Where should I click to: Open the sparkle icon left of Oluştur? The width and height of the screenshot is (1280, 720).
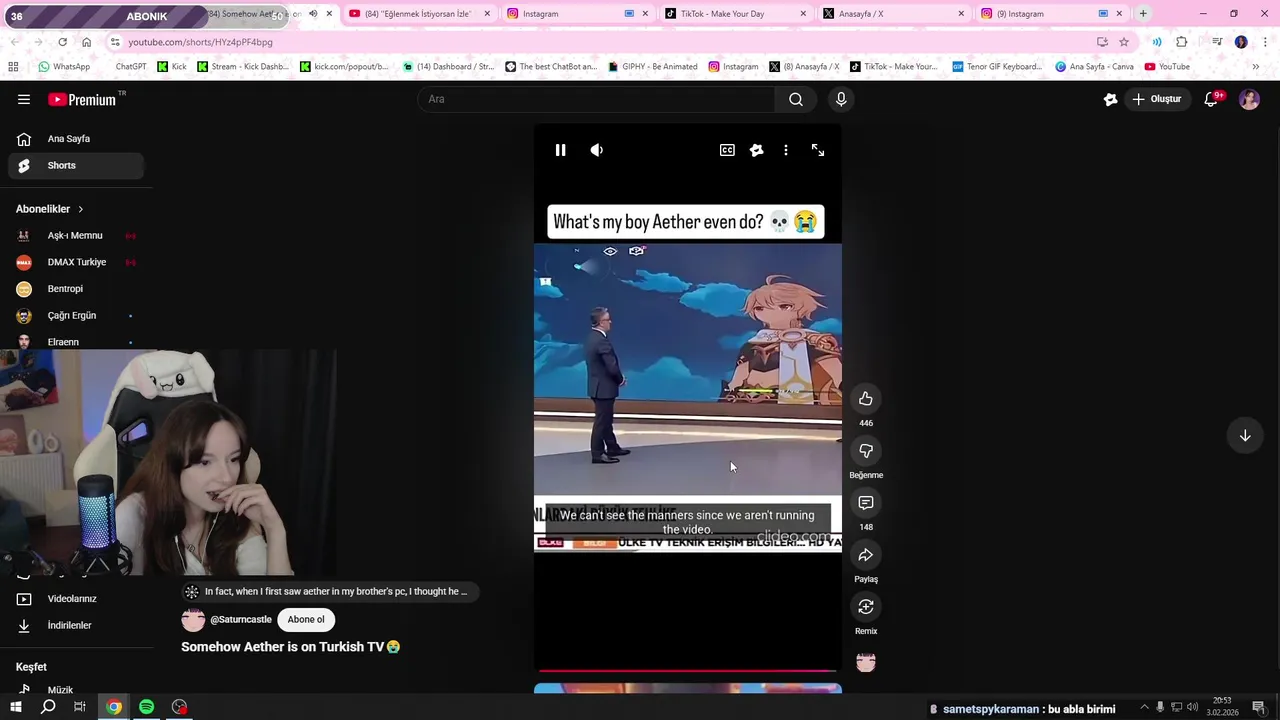1110,99
